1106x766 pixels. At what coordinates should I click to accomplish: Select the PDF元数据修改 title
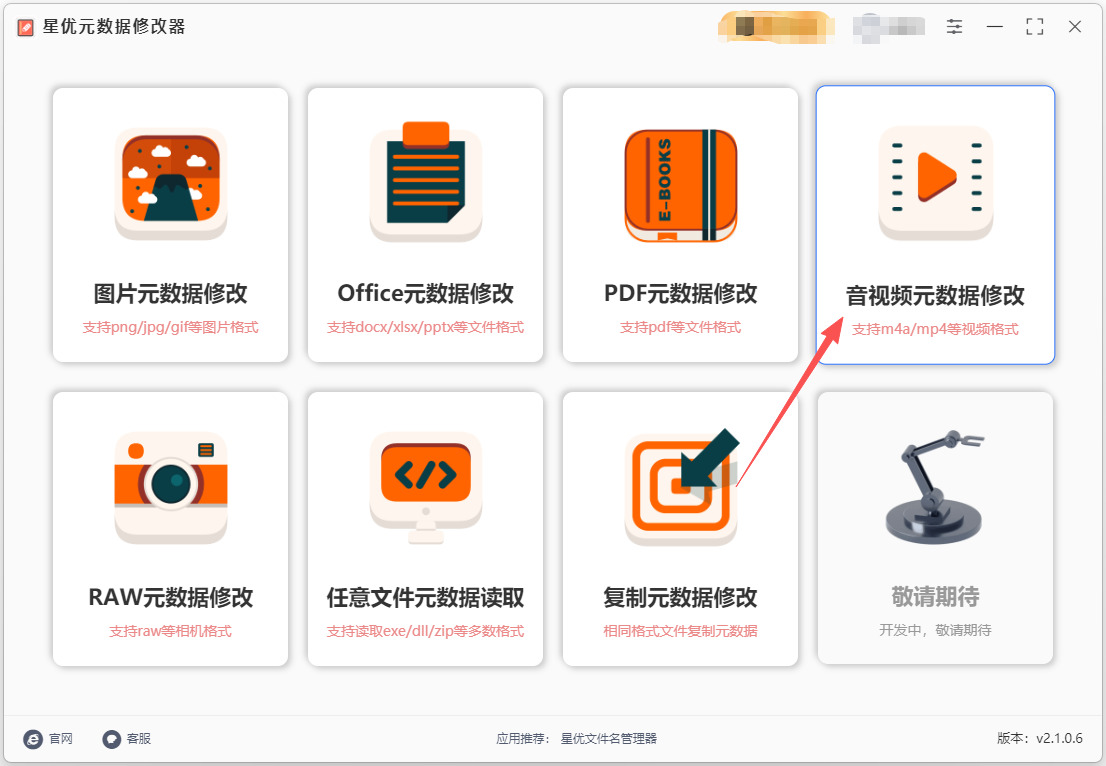[x=681, y=293]
